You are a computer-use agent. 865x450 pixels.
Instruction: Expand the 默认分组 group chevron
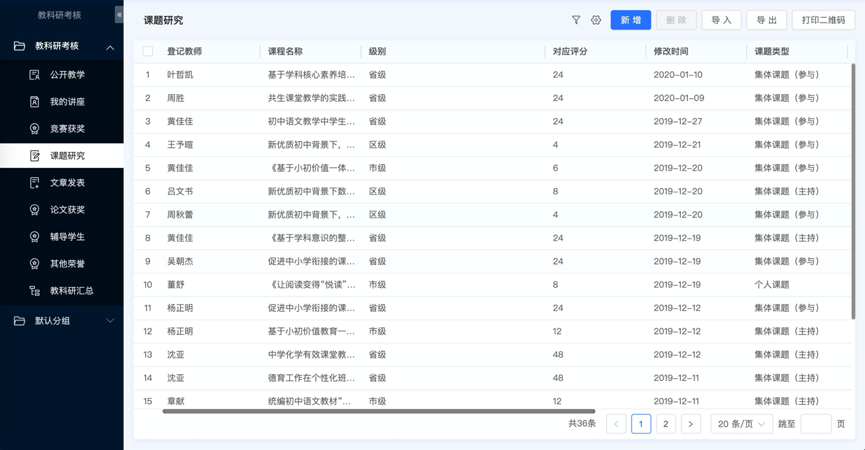pos(110,320)
